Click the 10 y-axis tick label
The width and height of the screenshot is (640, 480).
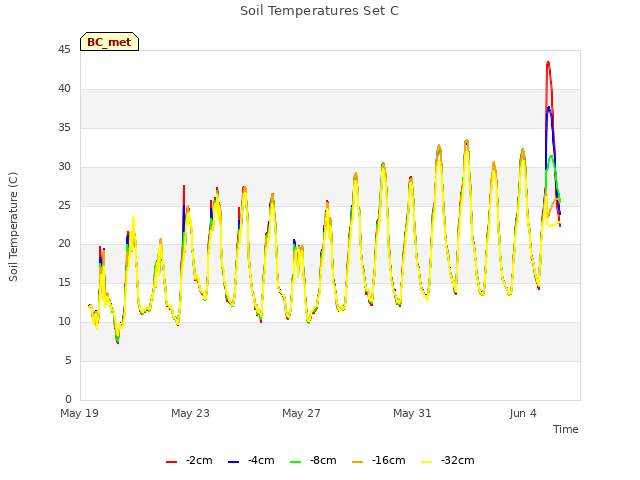tap(64, 322)
